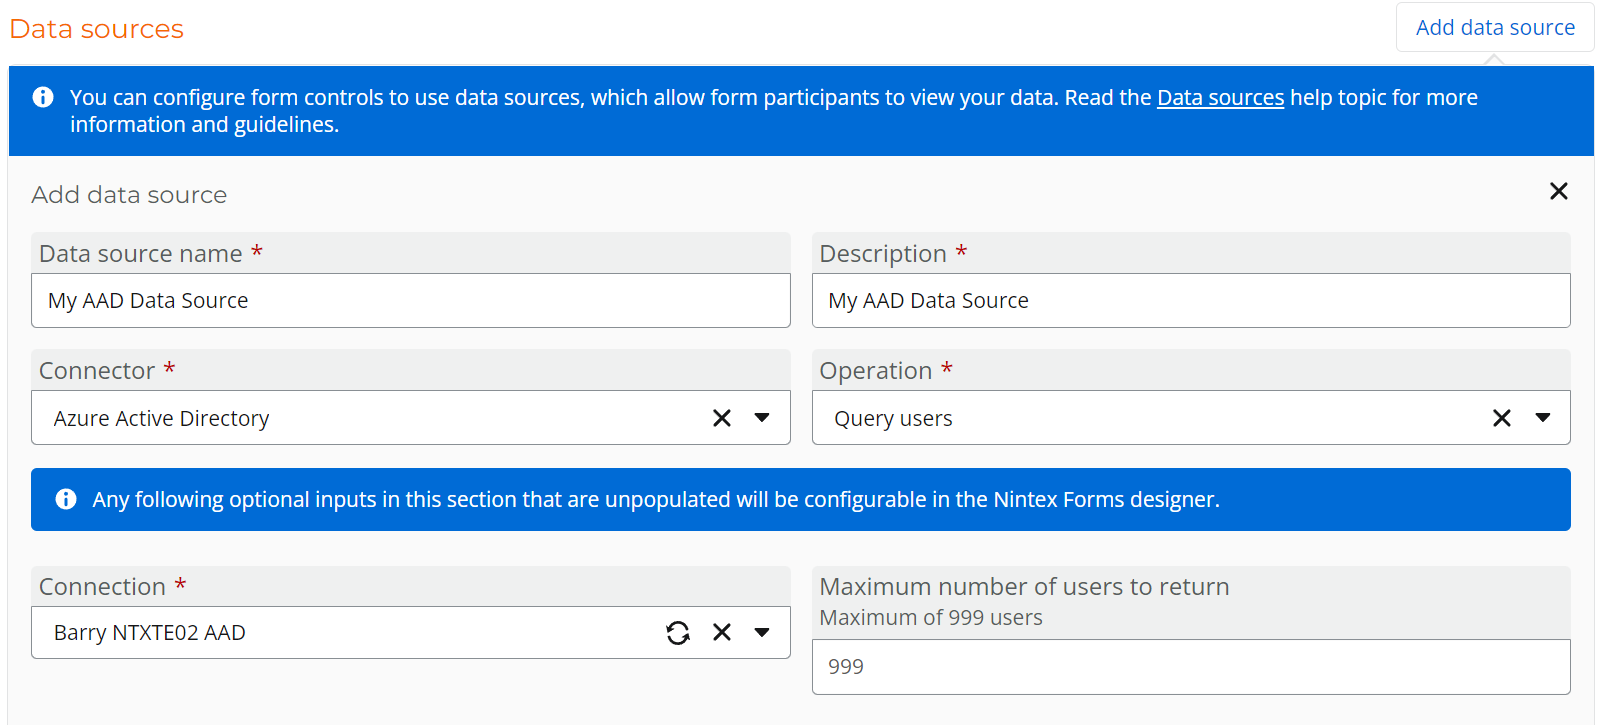
Task: Expand the Connection dropdown arrow
Action: (x=762, y=632)
